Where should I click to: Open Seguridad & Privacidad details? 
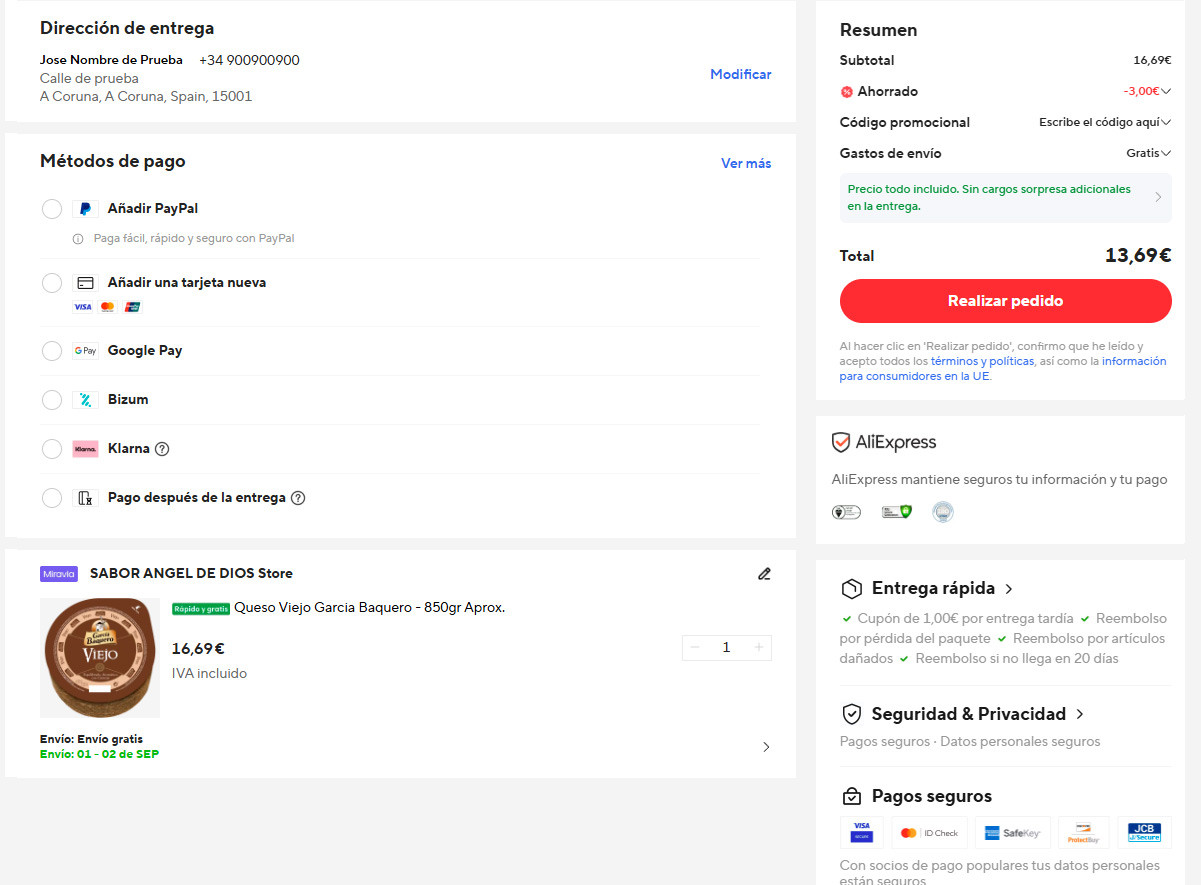click(x=1079, y=715)
